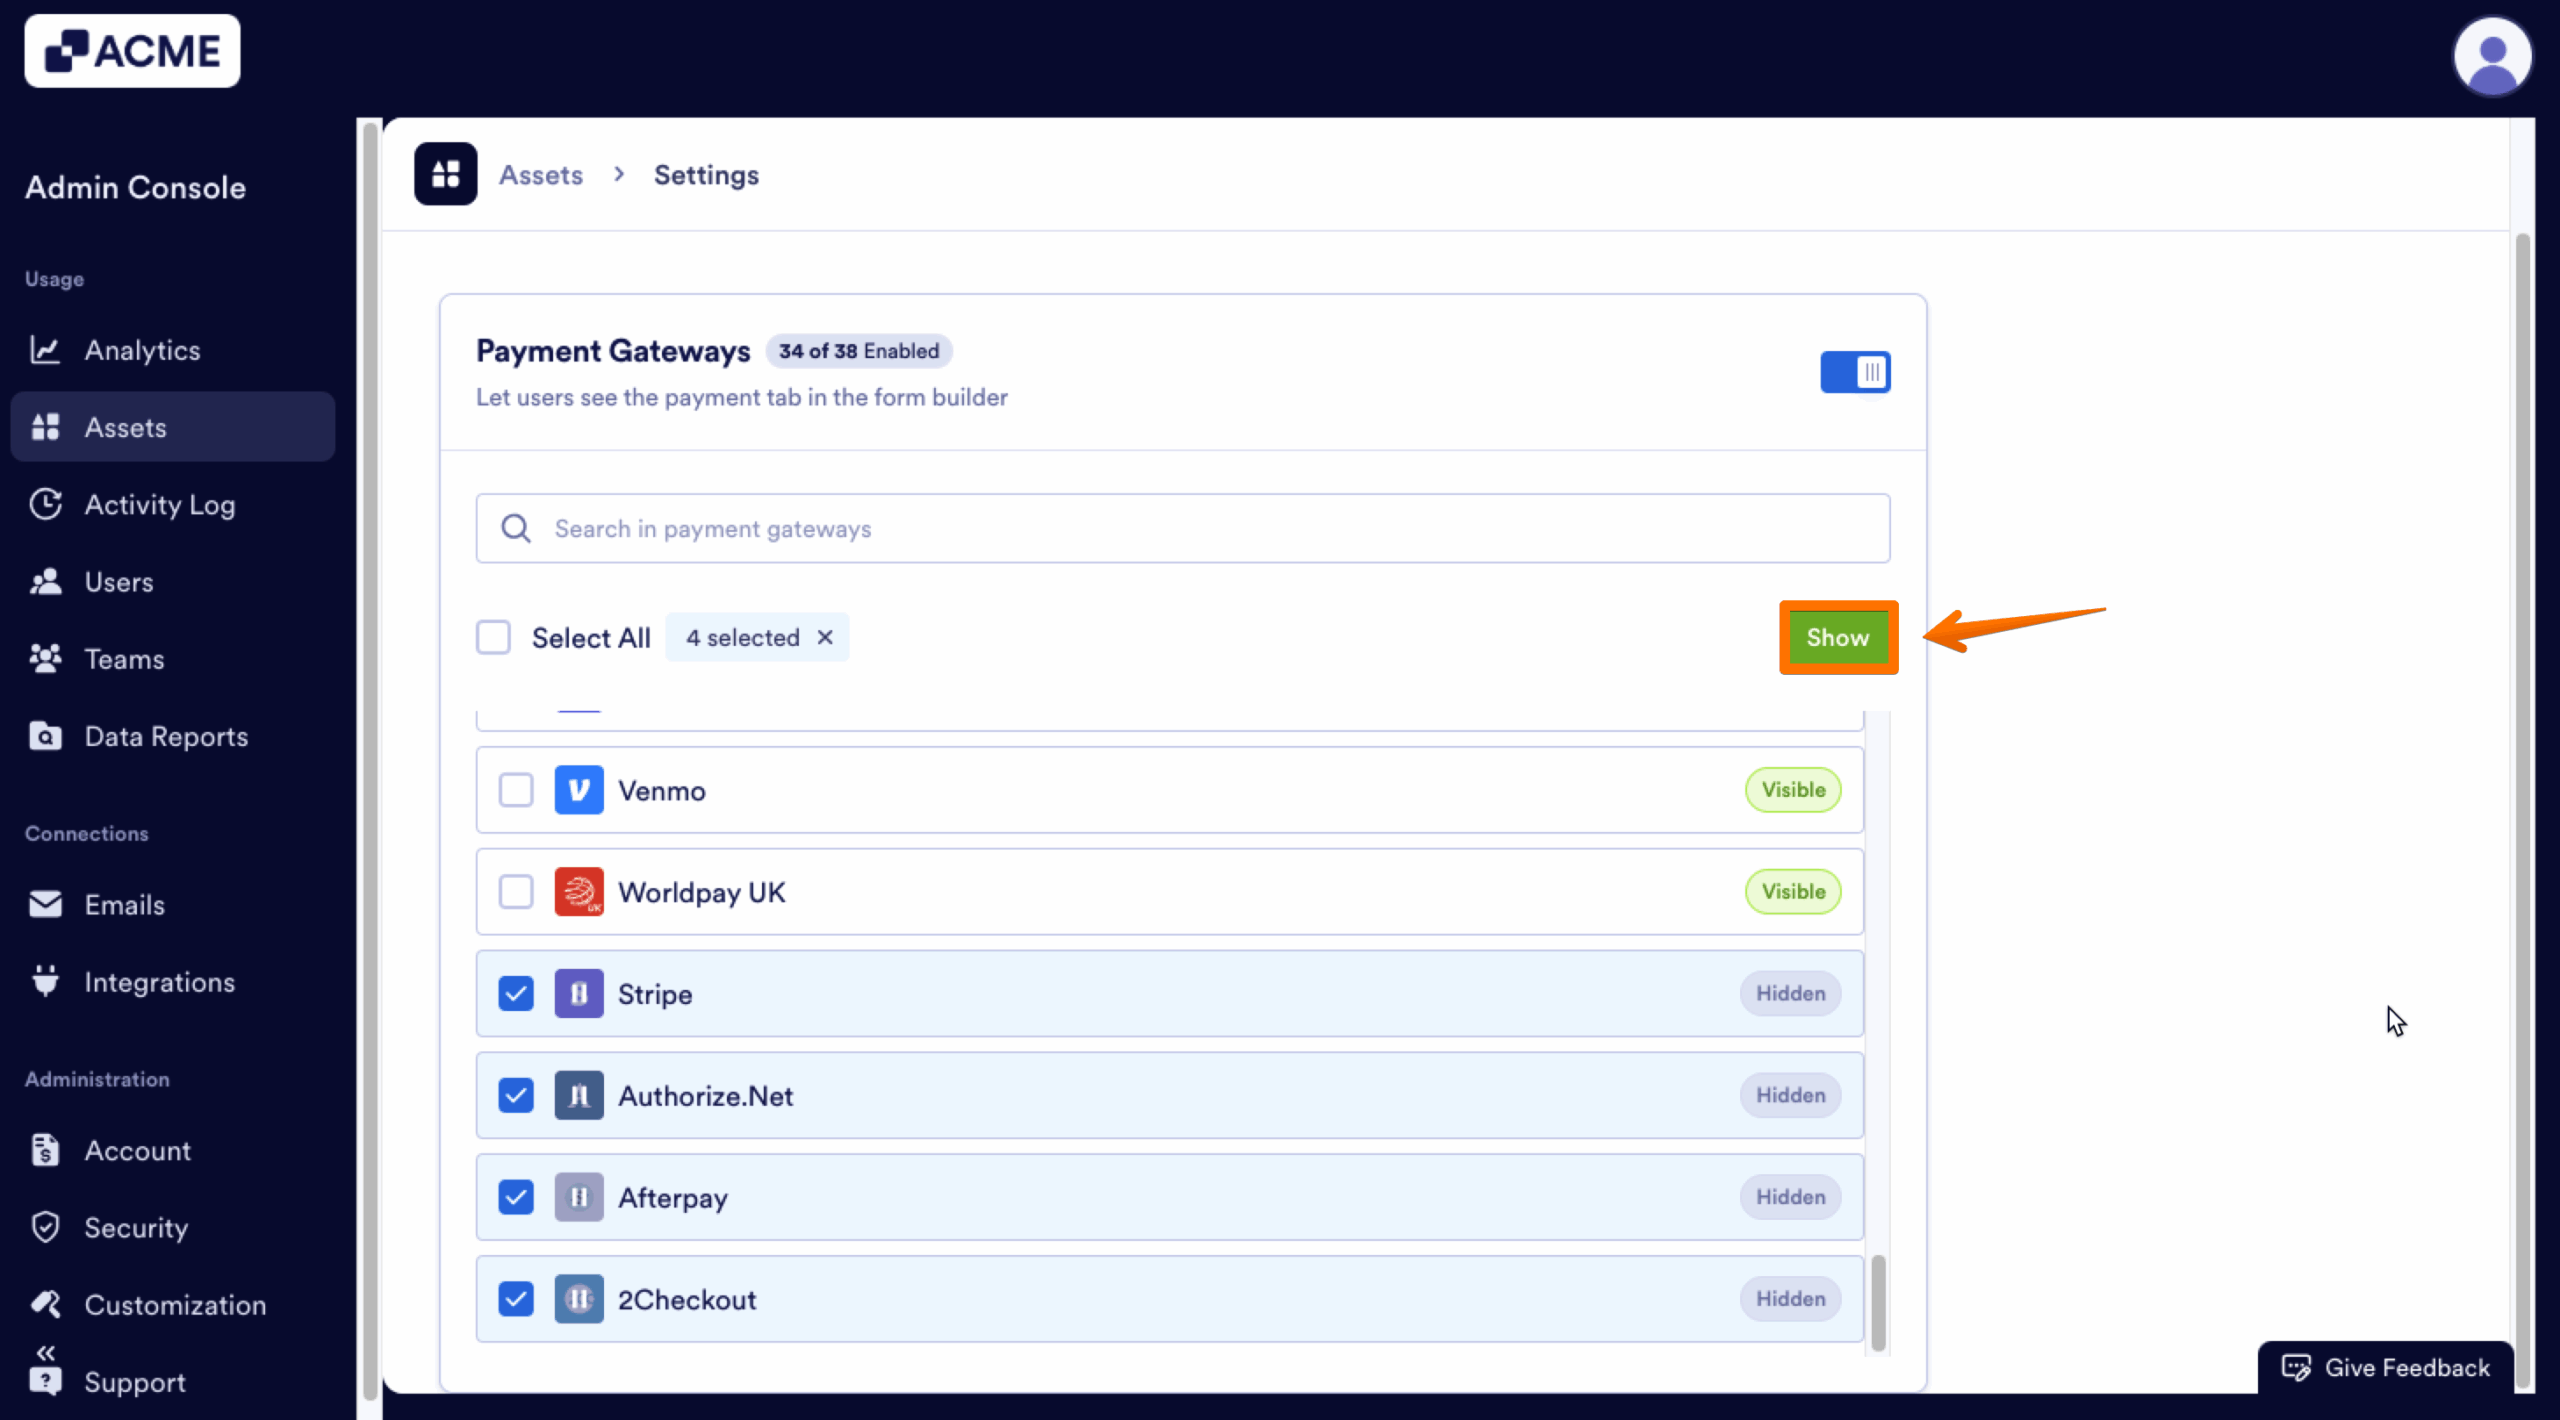Click the Give Feedback button
This screenshot has width=2560, height=1420.
[2385, 1367]
